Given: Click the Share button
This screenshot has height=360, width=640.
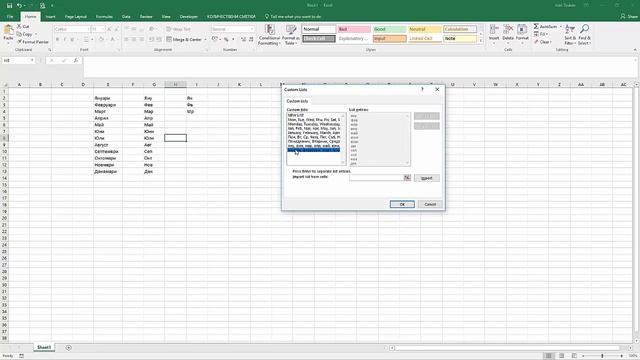Looking at the screenshot, I should coord(629,17).
